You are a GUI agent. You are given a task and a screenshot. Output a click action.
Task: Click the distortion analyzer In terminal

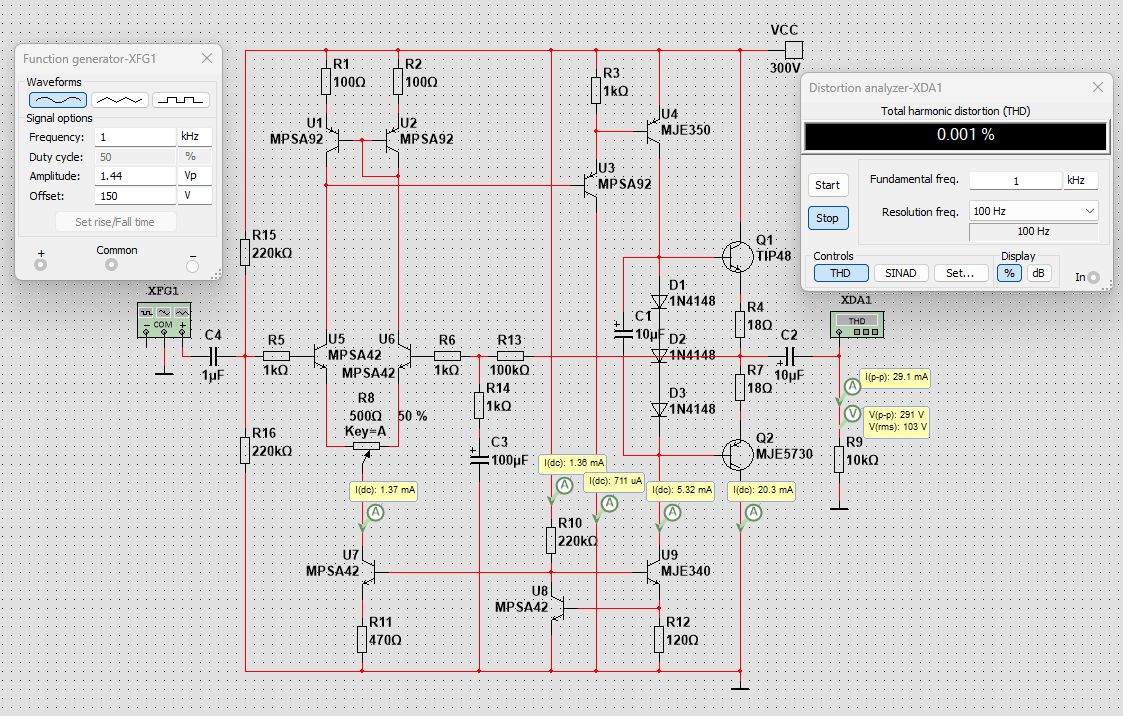coord(1094,277)
